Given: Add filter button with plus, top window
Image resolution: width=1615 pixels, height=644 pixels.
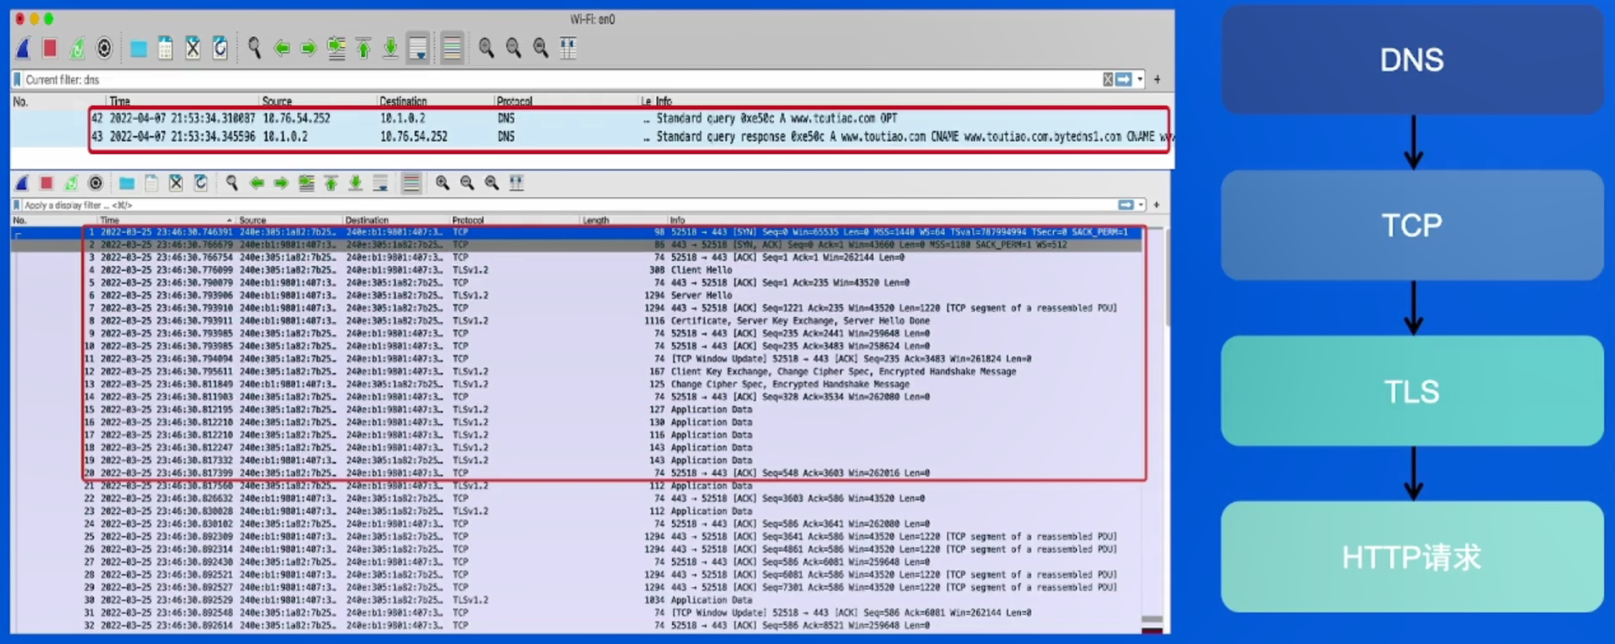Looking at the screenshot, I should coord(1157,80).
